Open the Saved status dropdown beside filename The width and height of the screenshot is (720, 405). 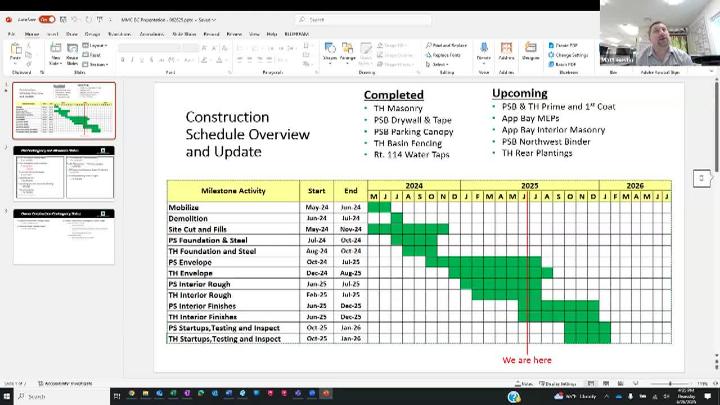click(207, 20)
